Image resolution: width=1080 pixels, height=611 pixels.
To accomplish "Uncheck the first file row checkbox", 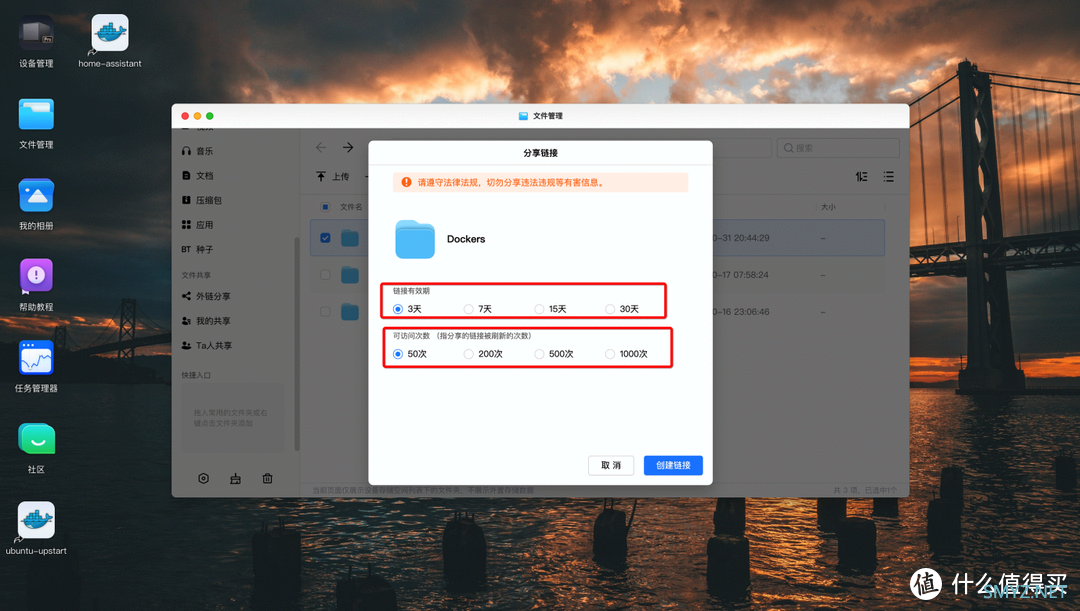I will [x=325, y=238].
